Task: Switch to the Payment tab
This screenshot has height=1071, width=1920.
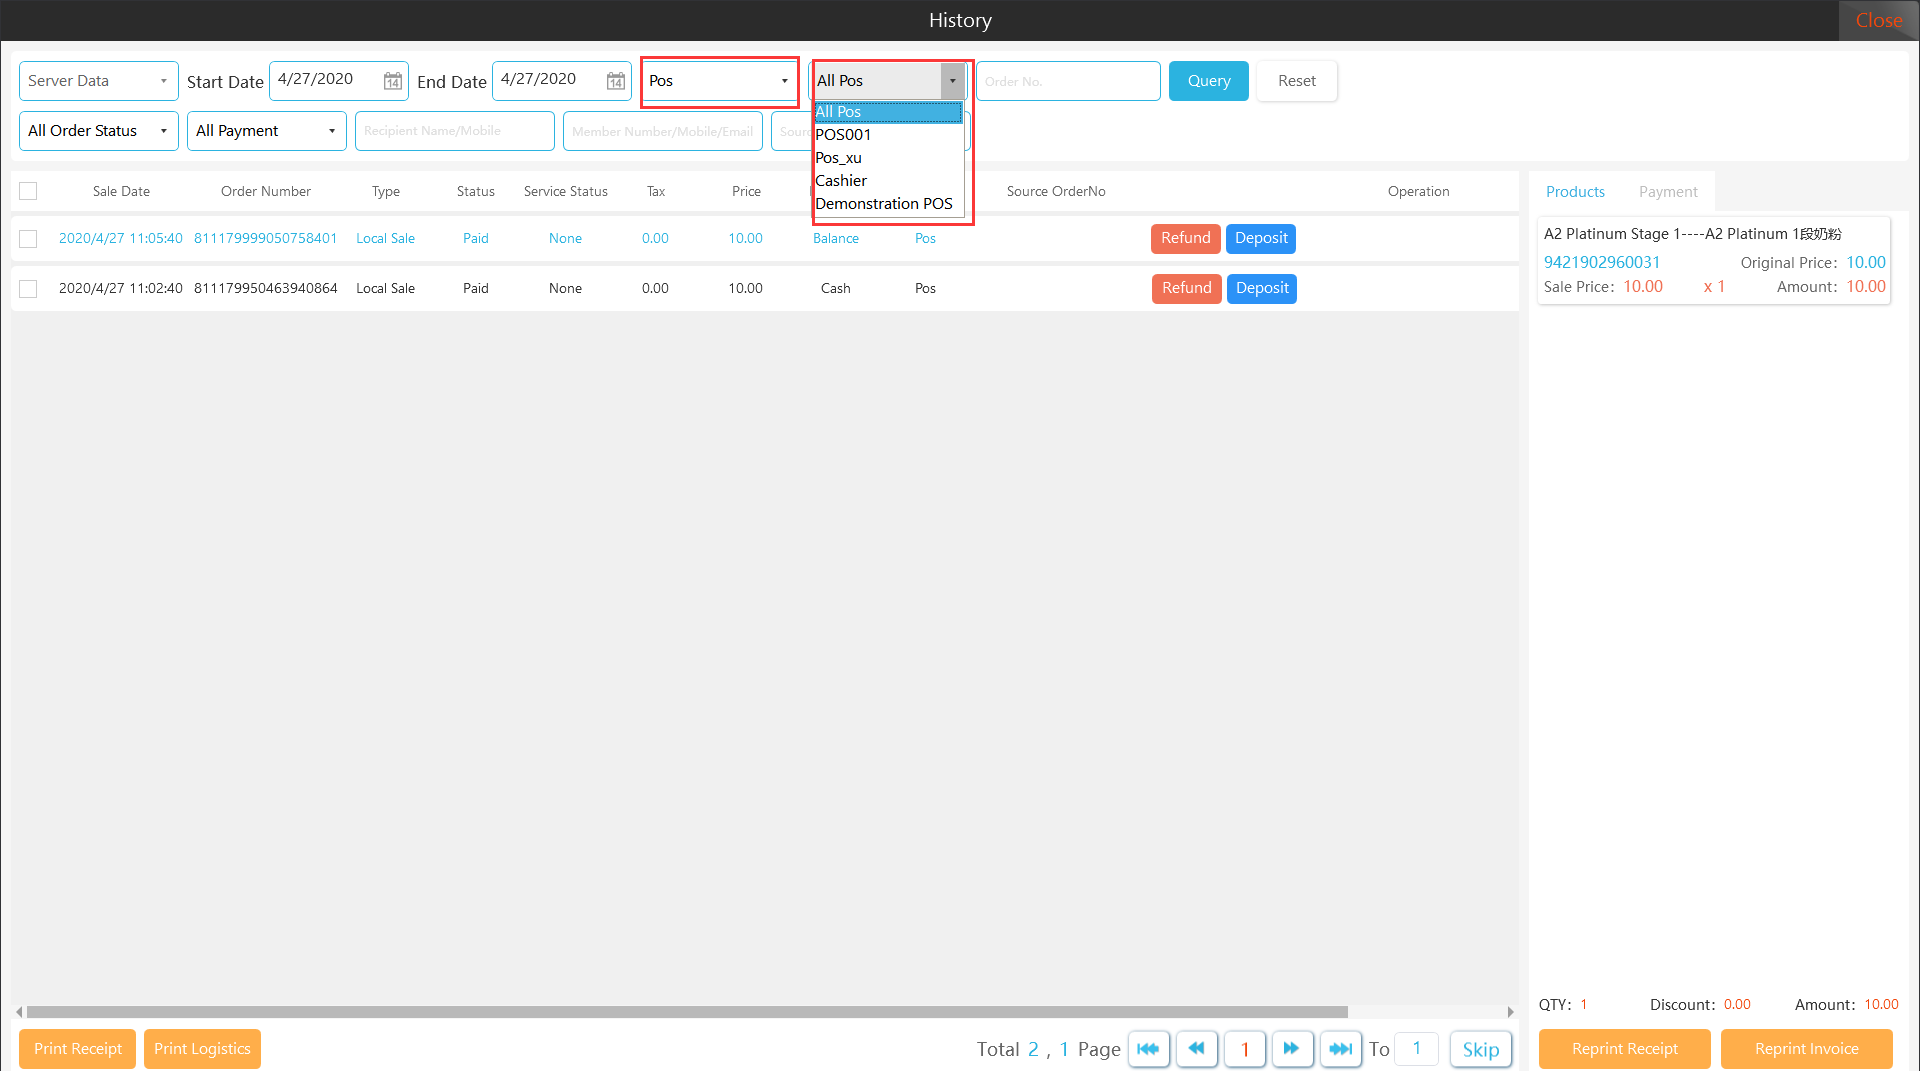Action: [x=1667, y=192]
